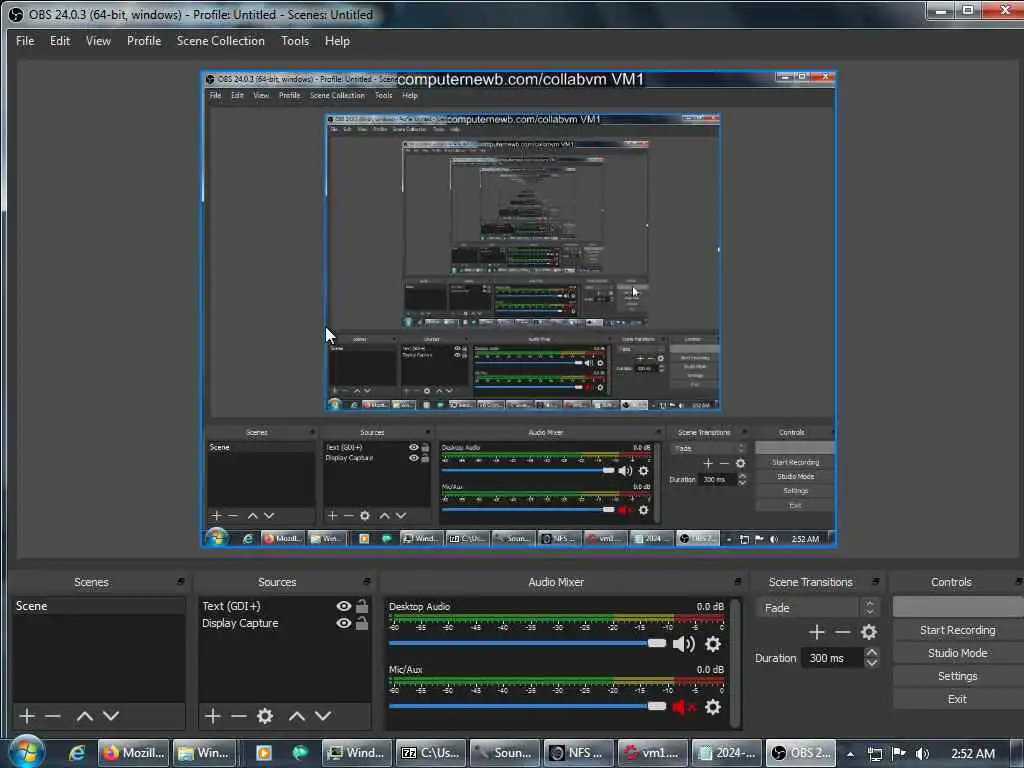Open the Windows Start button
1024x768 pixels.
pos(27,752)
